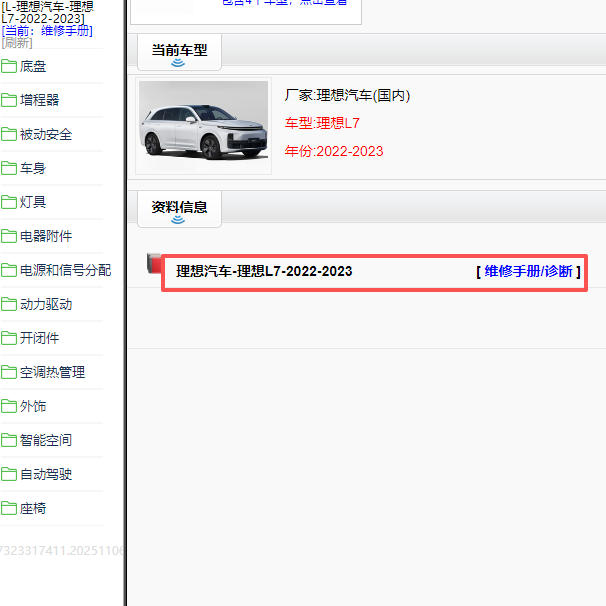Image resolution: width=606 pixels, height=606 pixels.
Task: Expand 空调热管理 in the tree
Action: pos(52,372)
